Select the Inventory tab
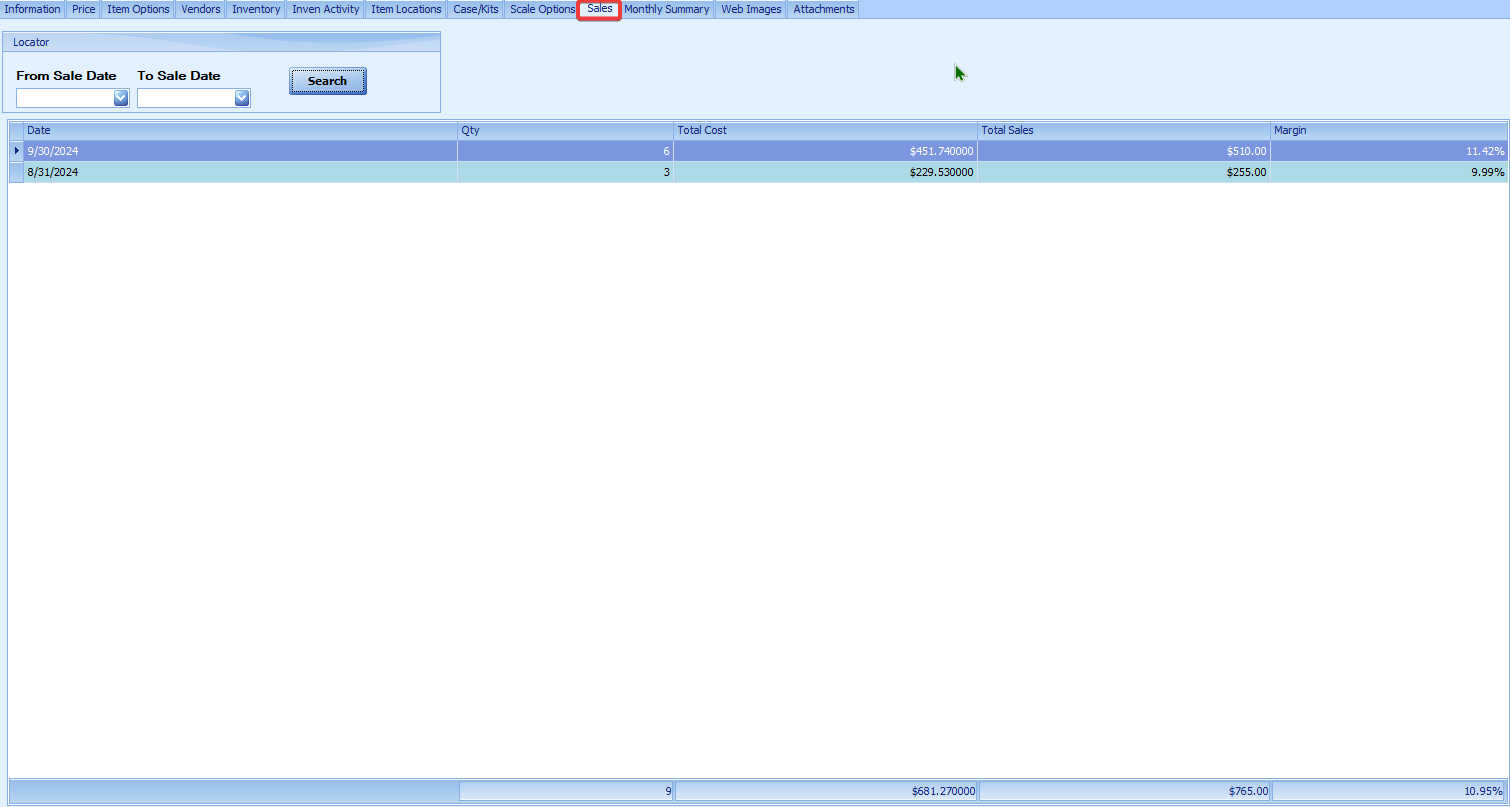This screenshot has height=807, width=1510. 256,9
